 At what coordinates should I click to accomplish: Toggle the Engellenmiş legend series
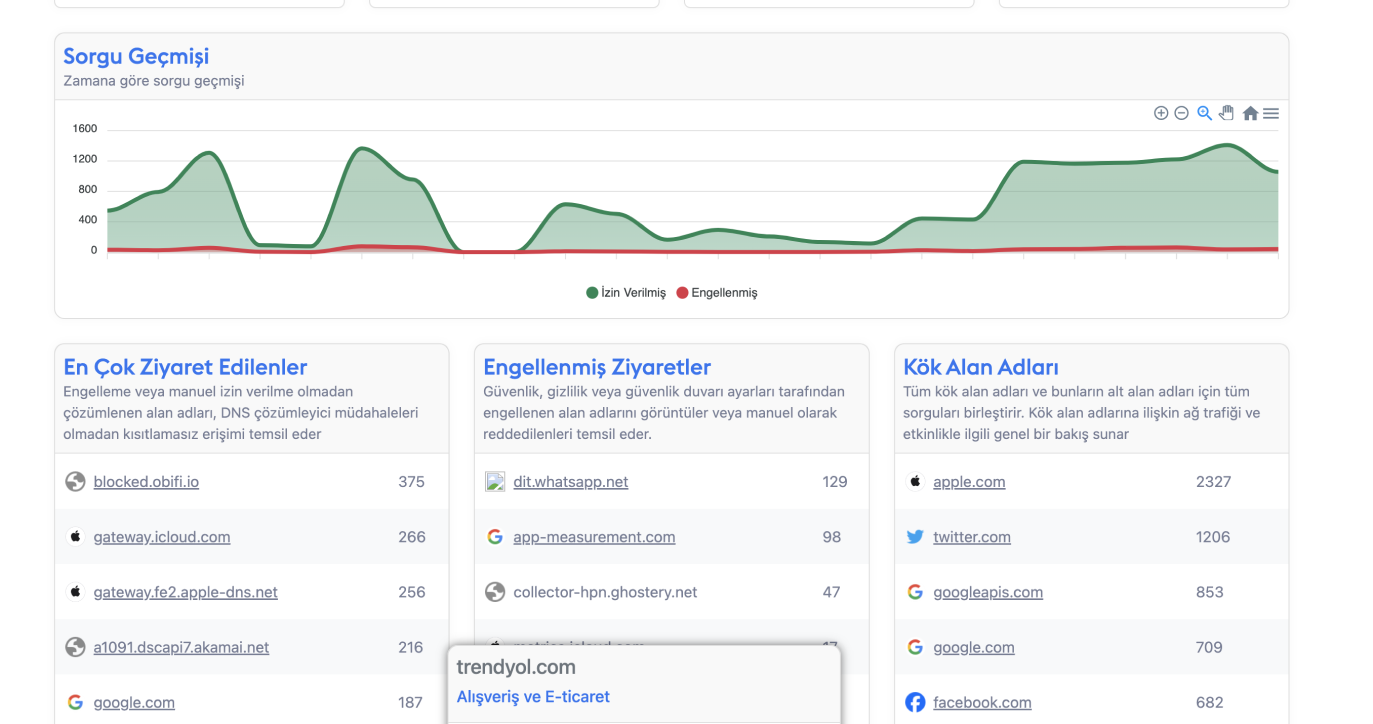tap(717, 293)
